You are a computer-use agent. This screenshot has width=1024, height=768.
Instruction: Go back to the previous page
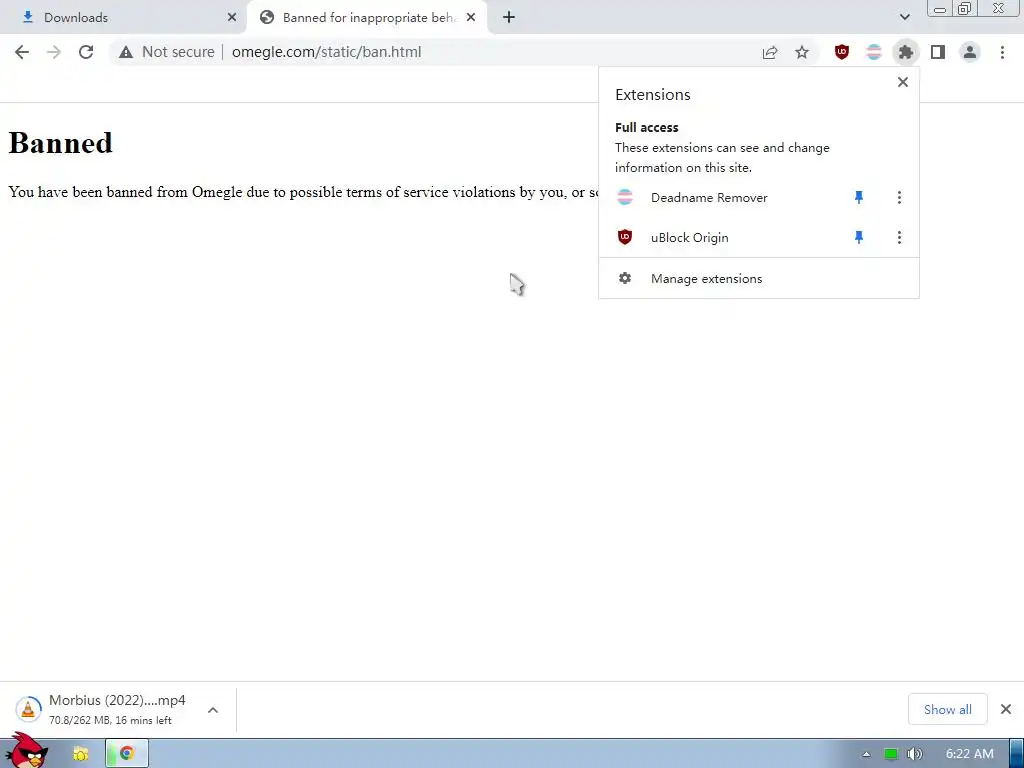click(x=22, y=52)
